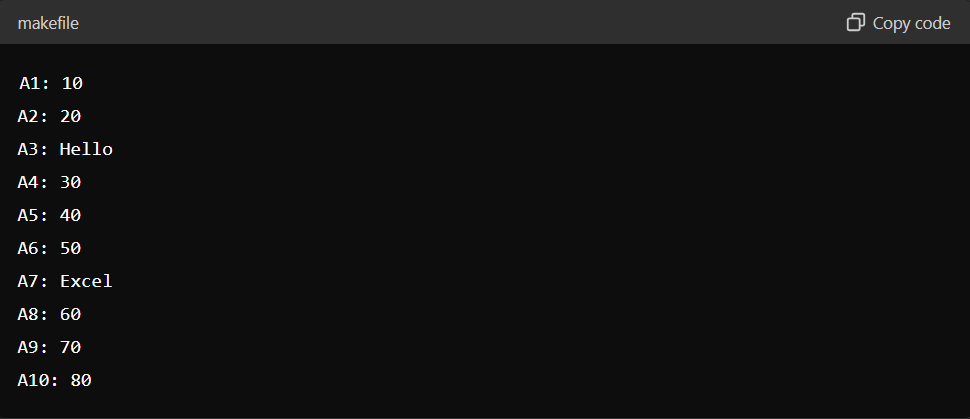The image size is (970, 419).
Task: Click the A10 cell label
Action: 33,380
